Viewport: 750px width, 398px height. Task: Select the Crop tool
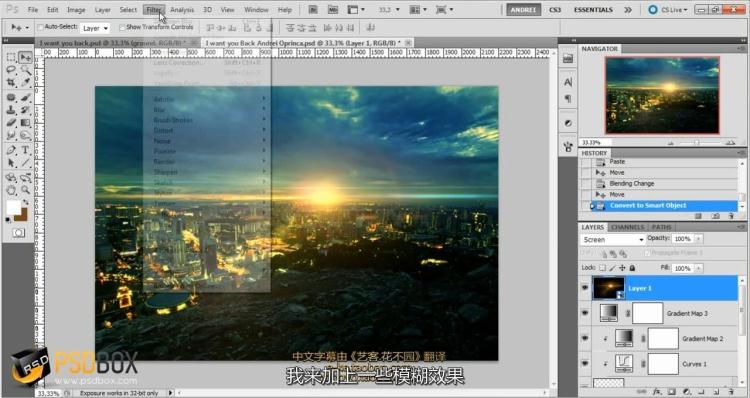point(11,83)
